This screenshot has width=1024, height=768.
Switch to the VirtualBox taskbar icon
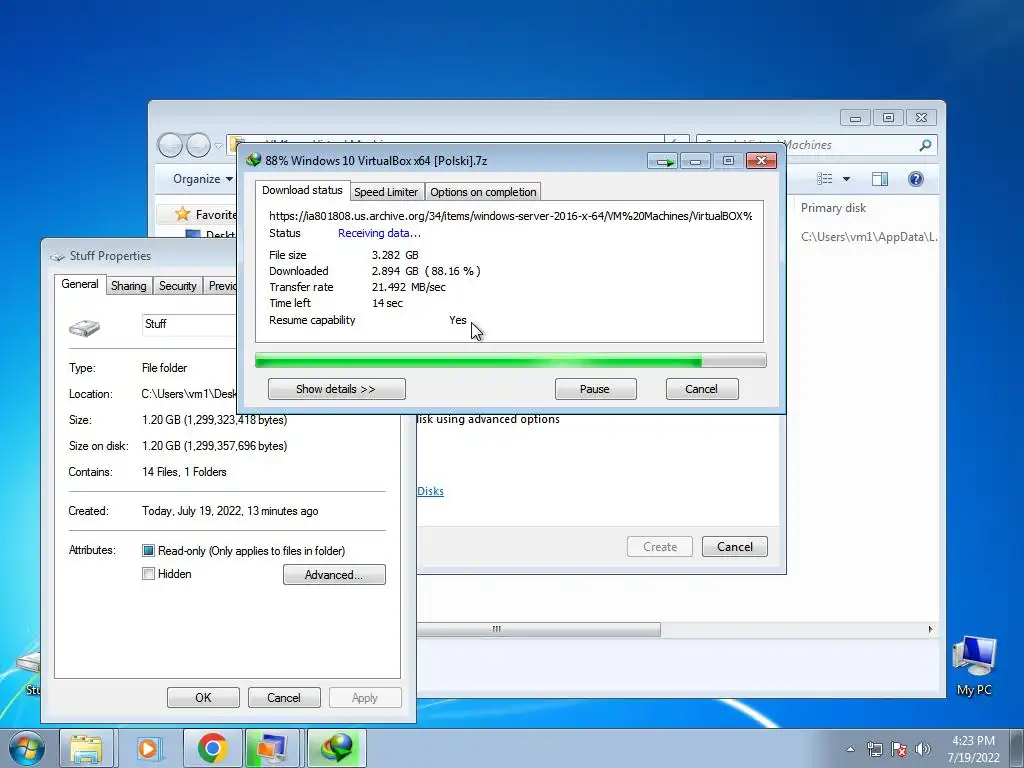coord(272,748)
